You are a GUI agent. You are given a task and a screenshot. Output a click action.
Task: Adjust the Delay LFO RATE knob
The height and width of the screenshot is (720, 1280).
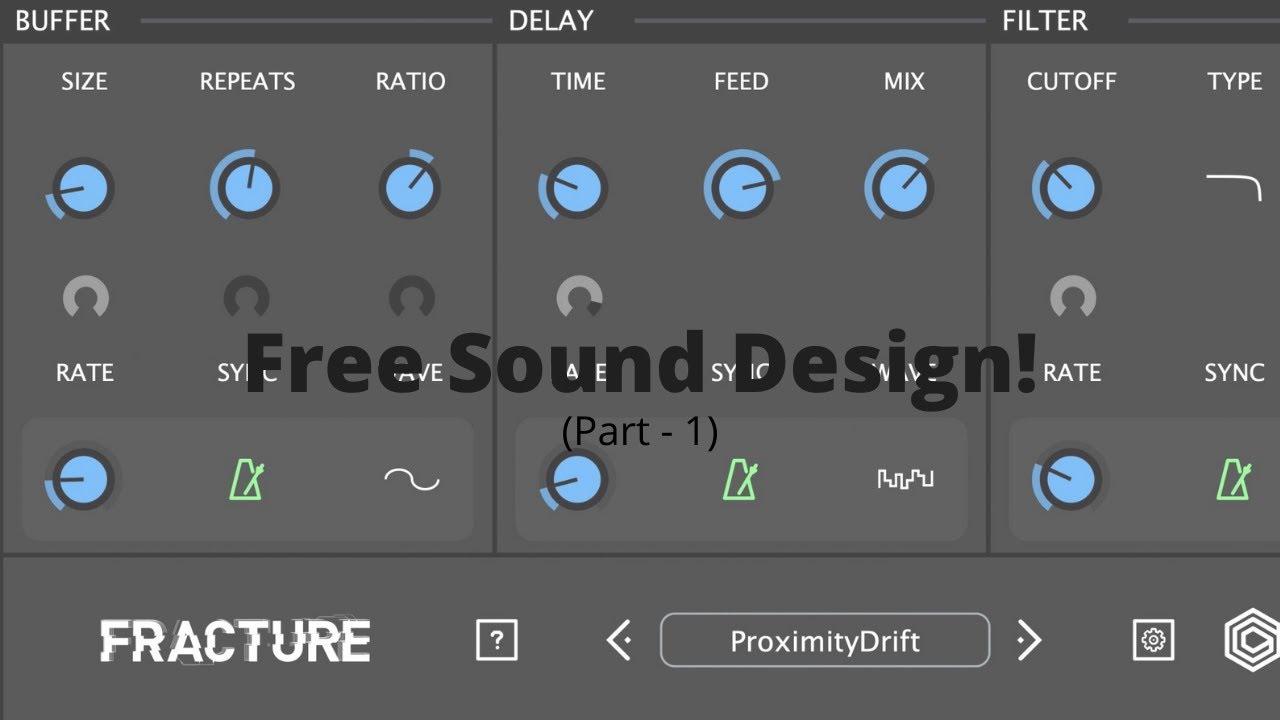[x=576, y=480]
